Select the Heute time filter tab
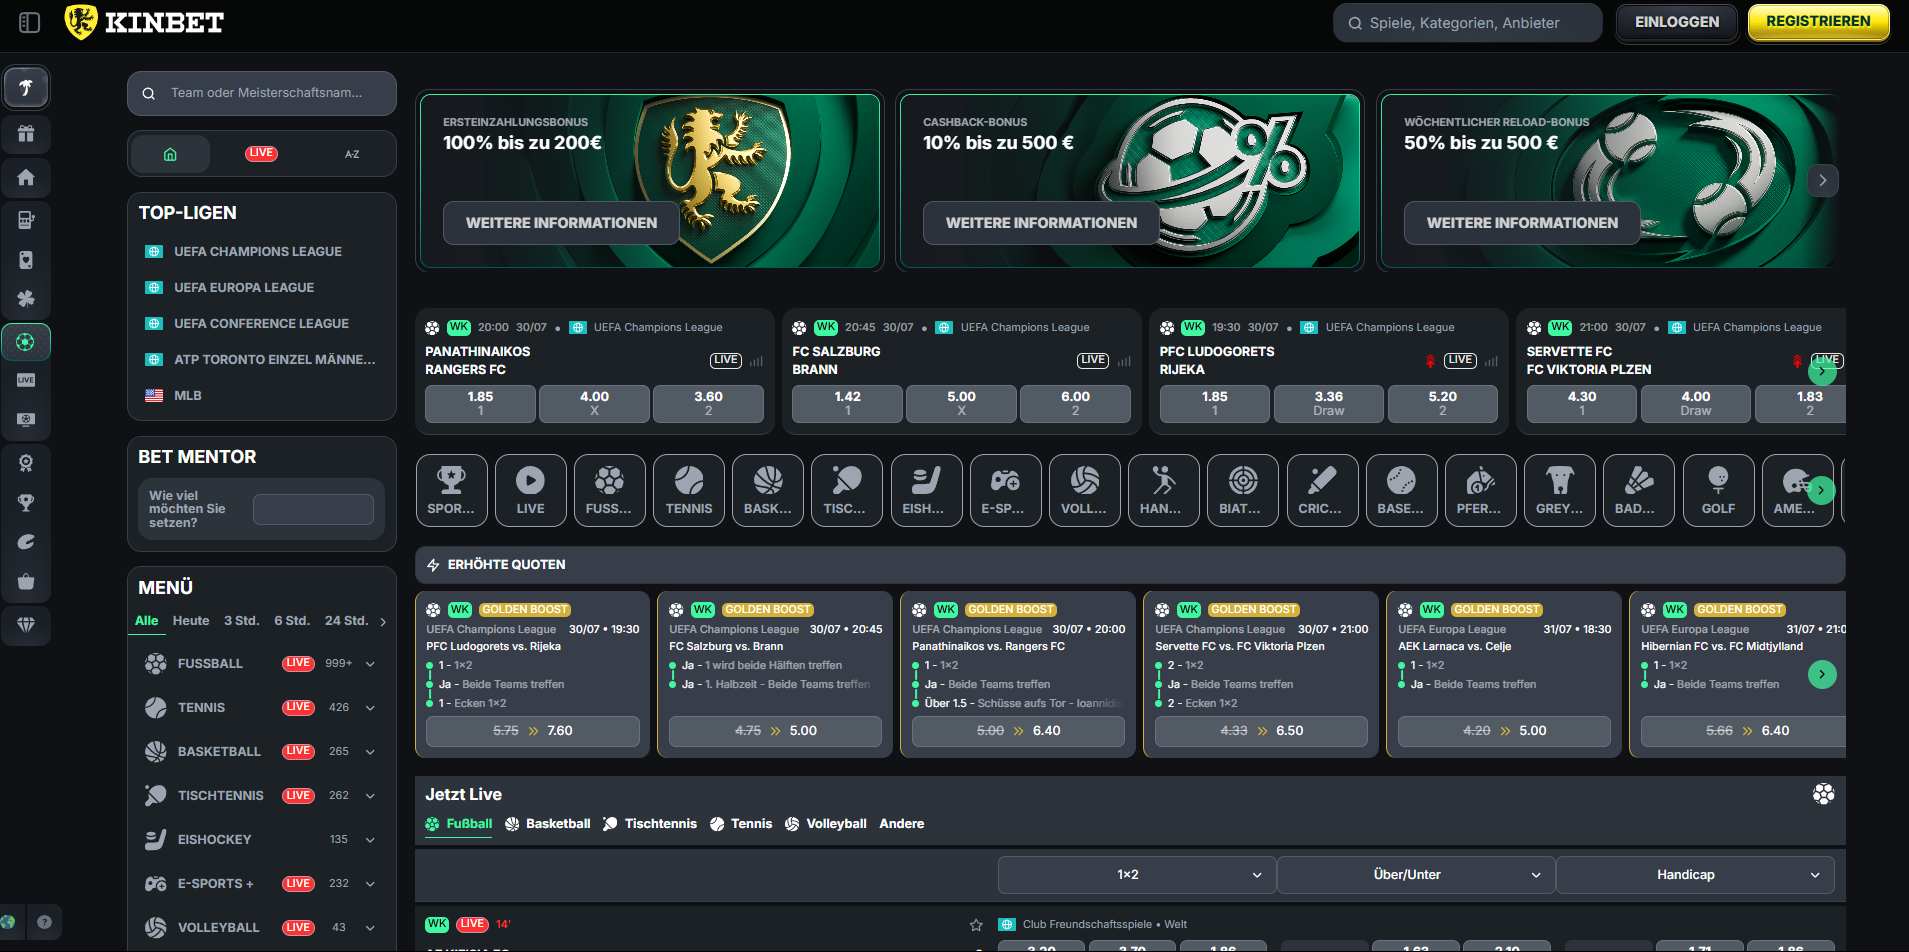The height and width of the screenshot is (952, 1909). click(191, 621)
